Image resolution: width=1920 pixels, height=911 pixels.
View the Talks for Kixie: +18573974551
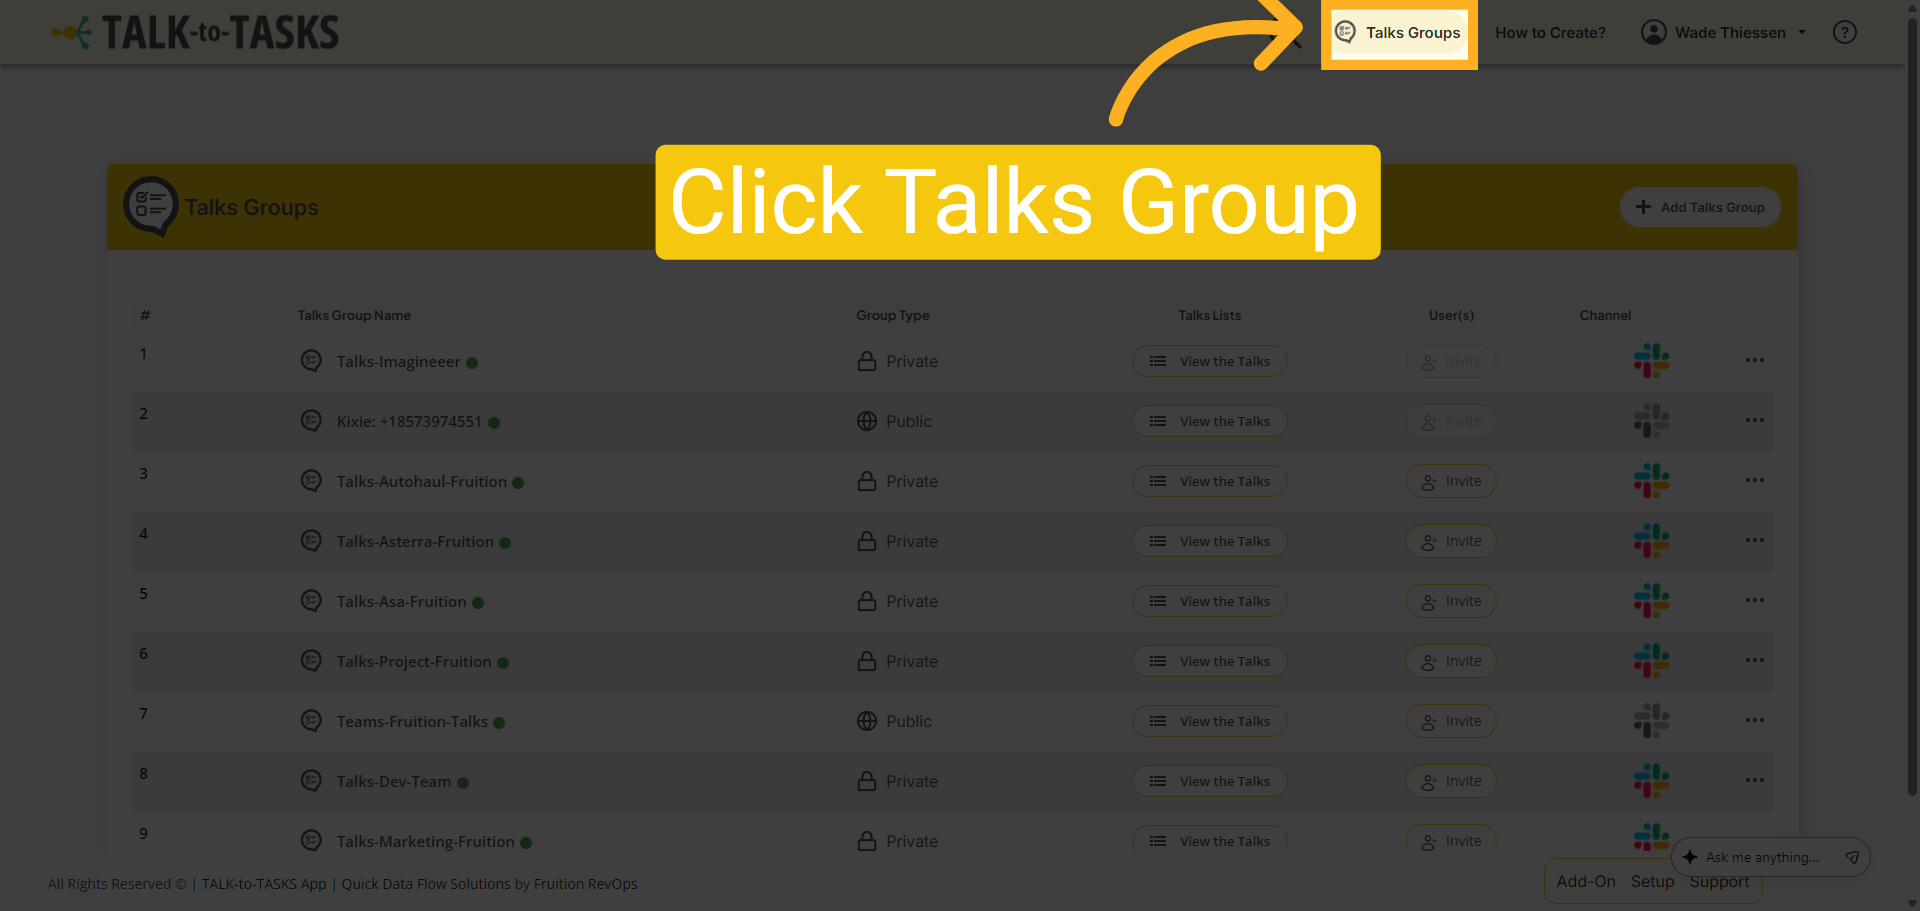(1209, 421)
